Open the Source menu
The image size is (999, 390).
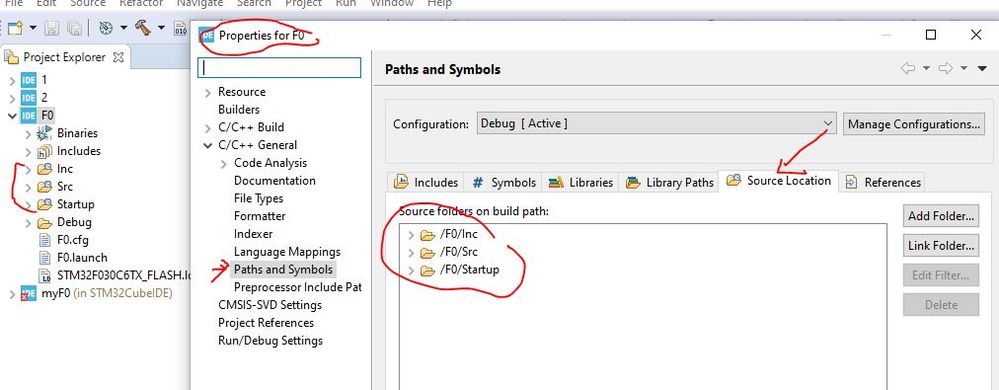(x=87, y=3)
